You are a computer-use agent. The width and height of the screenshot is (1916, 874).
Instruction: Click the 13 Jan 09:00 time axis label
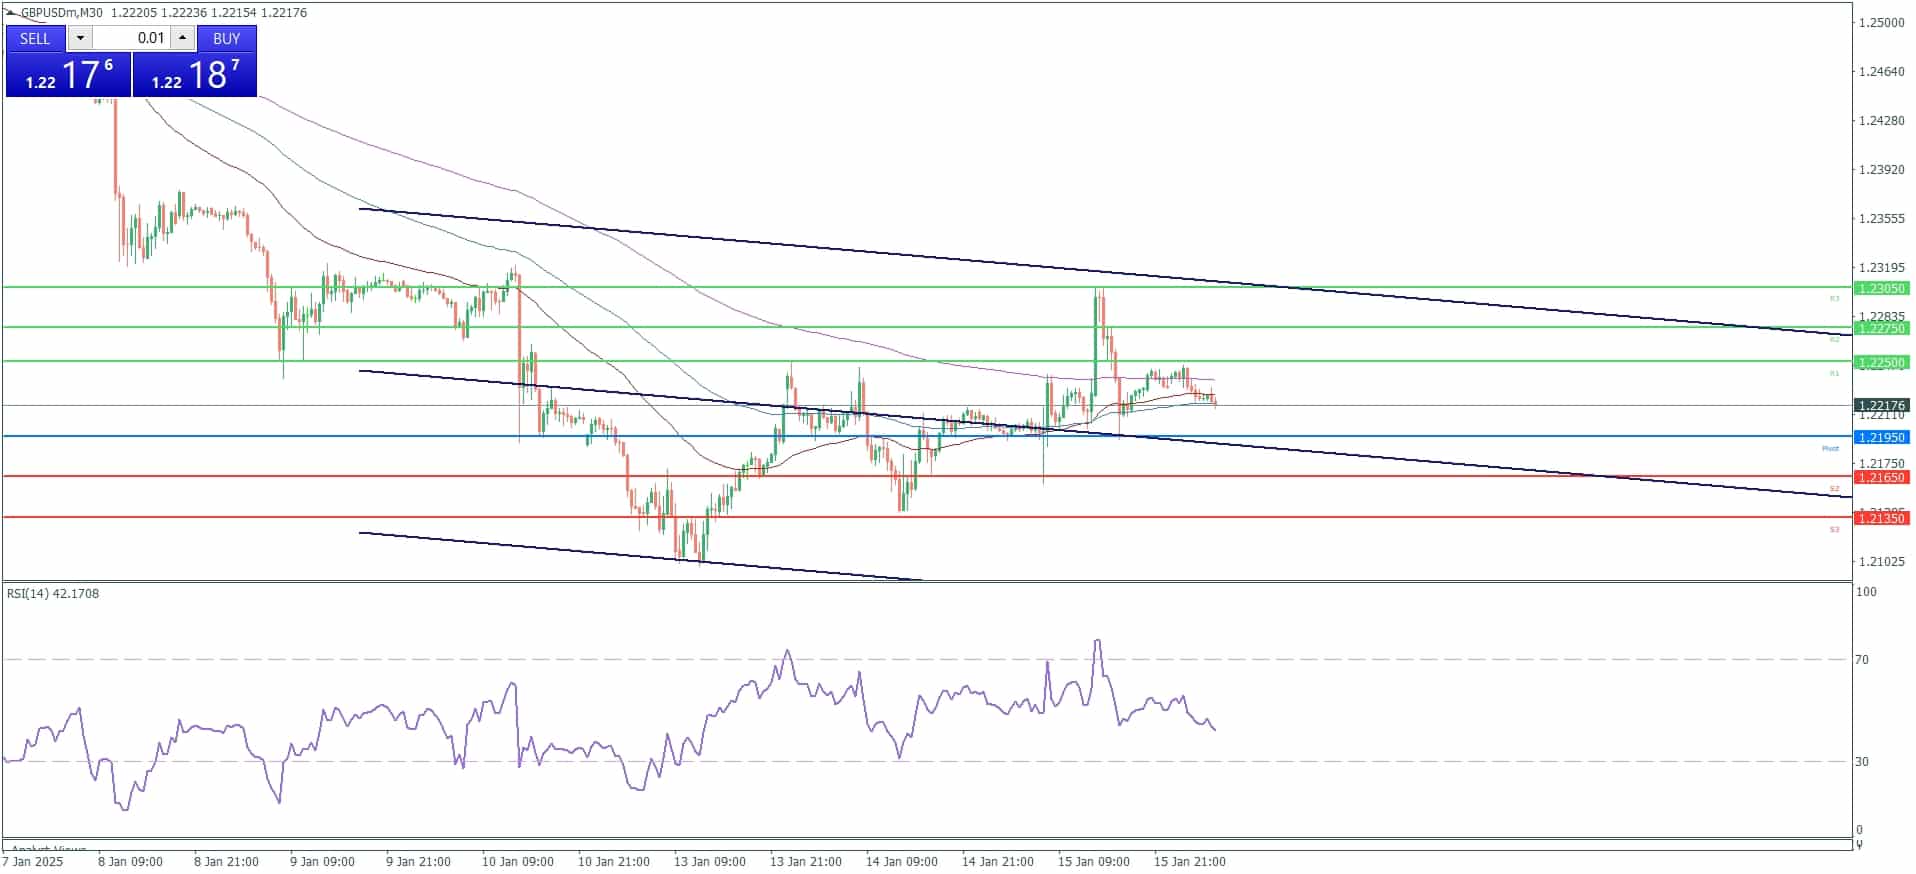(x=709, y=861)
